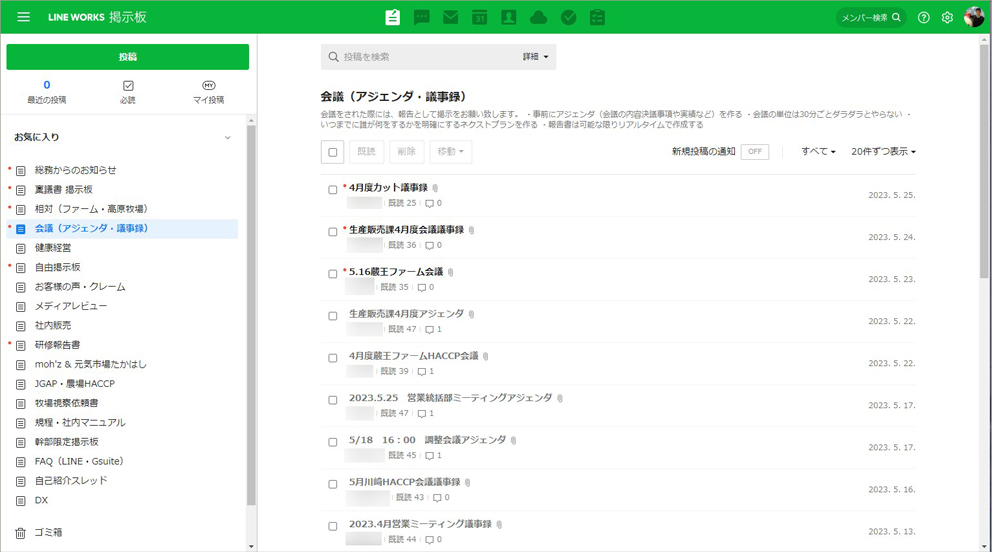Open the 20件ずつ表示 dropdown
Viewport: 992px width, 552px height.
(883, 152)
